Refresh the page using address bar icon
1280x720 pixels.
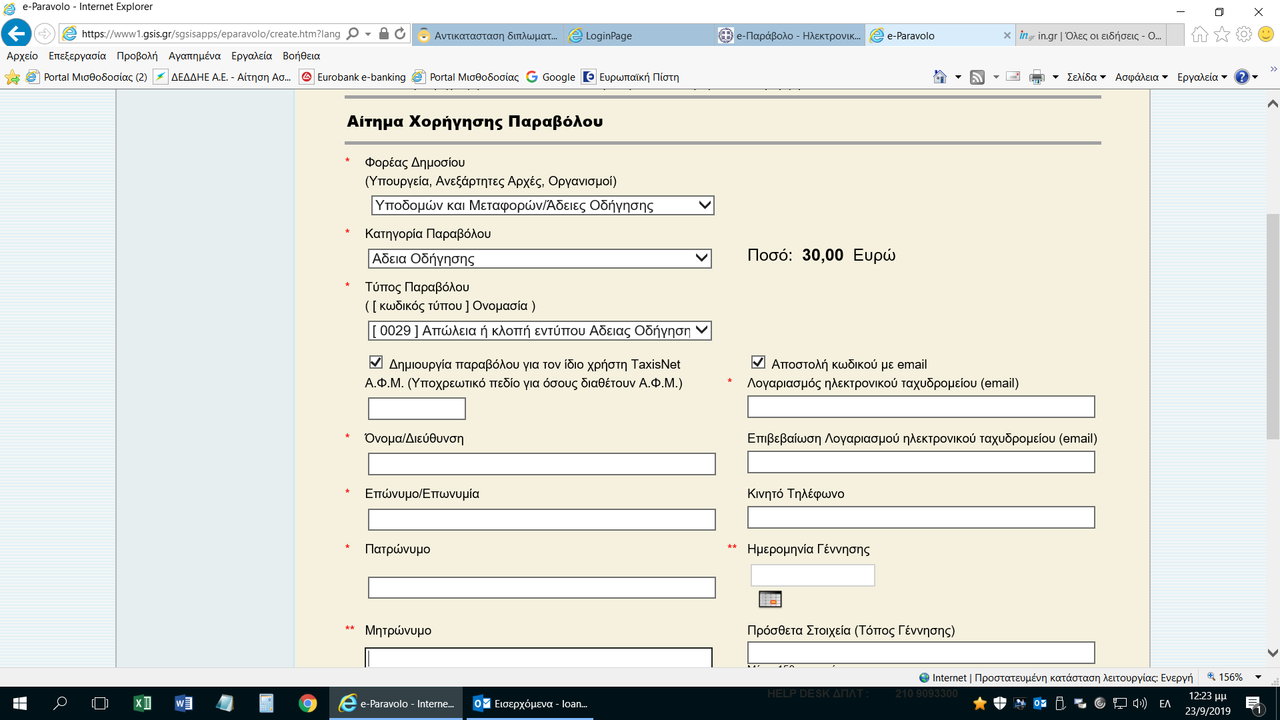point(400,34)
